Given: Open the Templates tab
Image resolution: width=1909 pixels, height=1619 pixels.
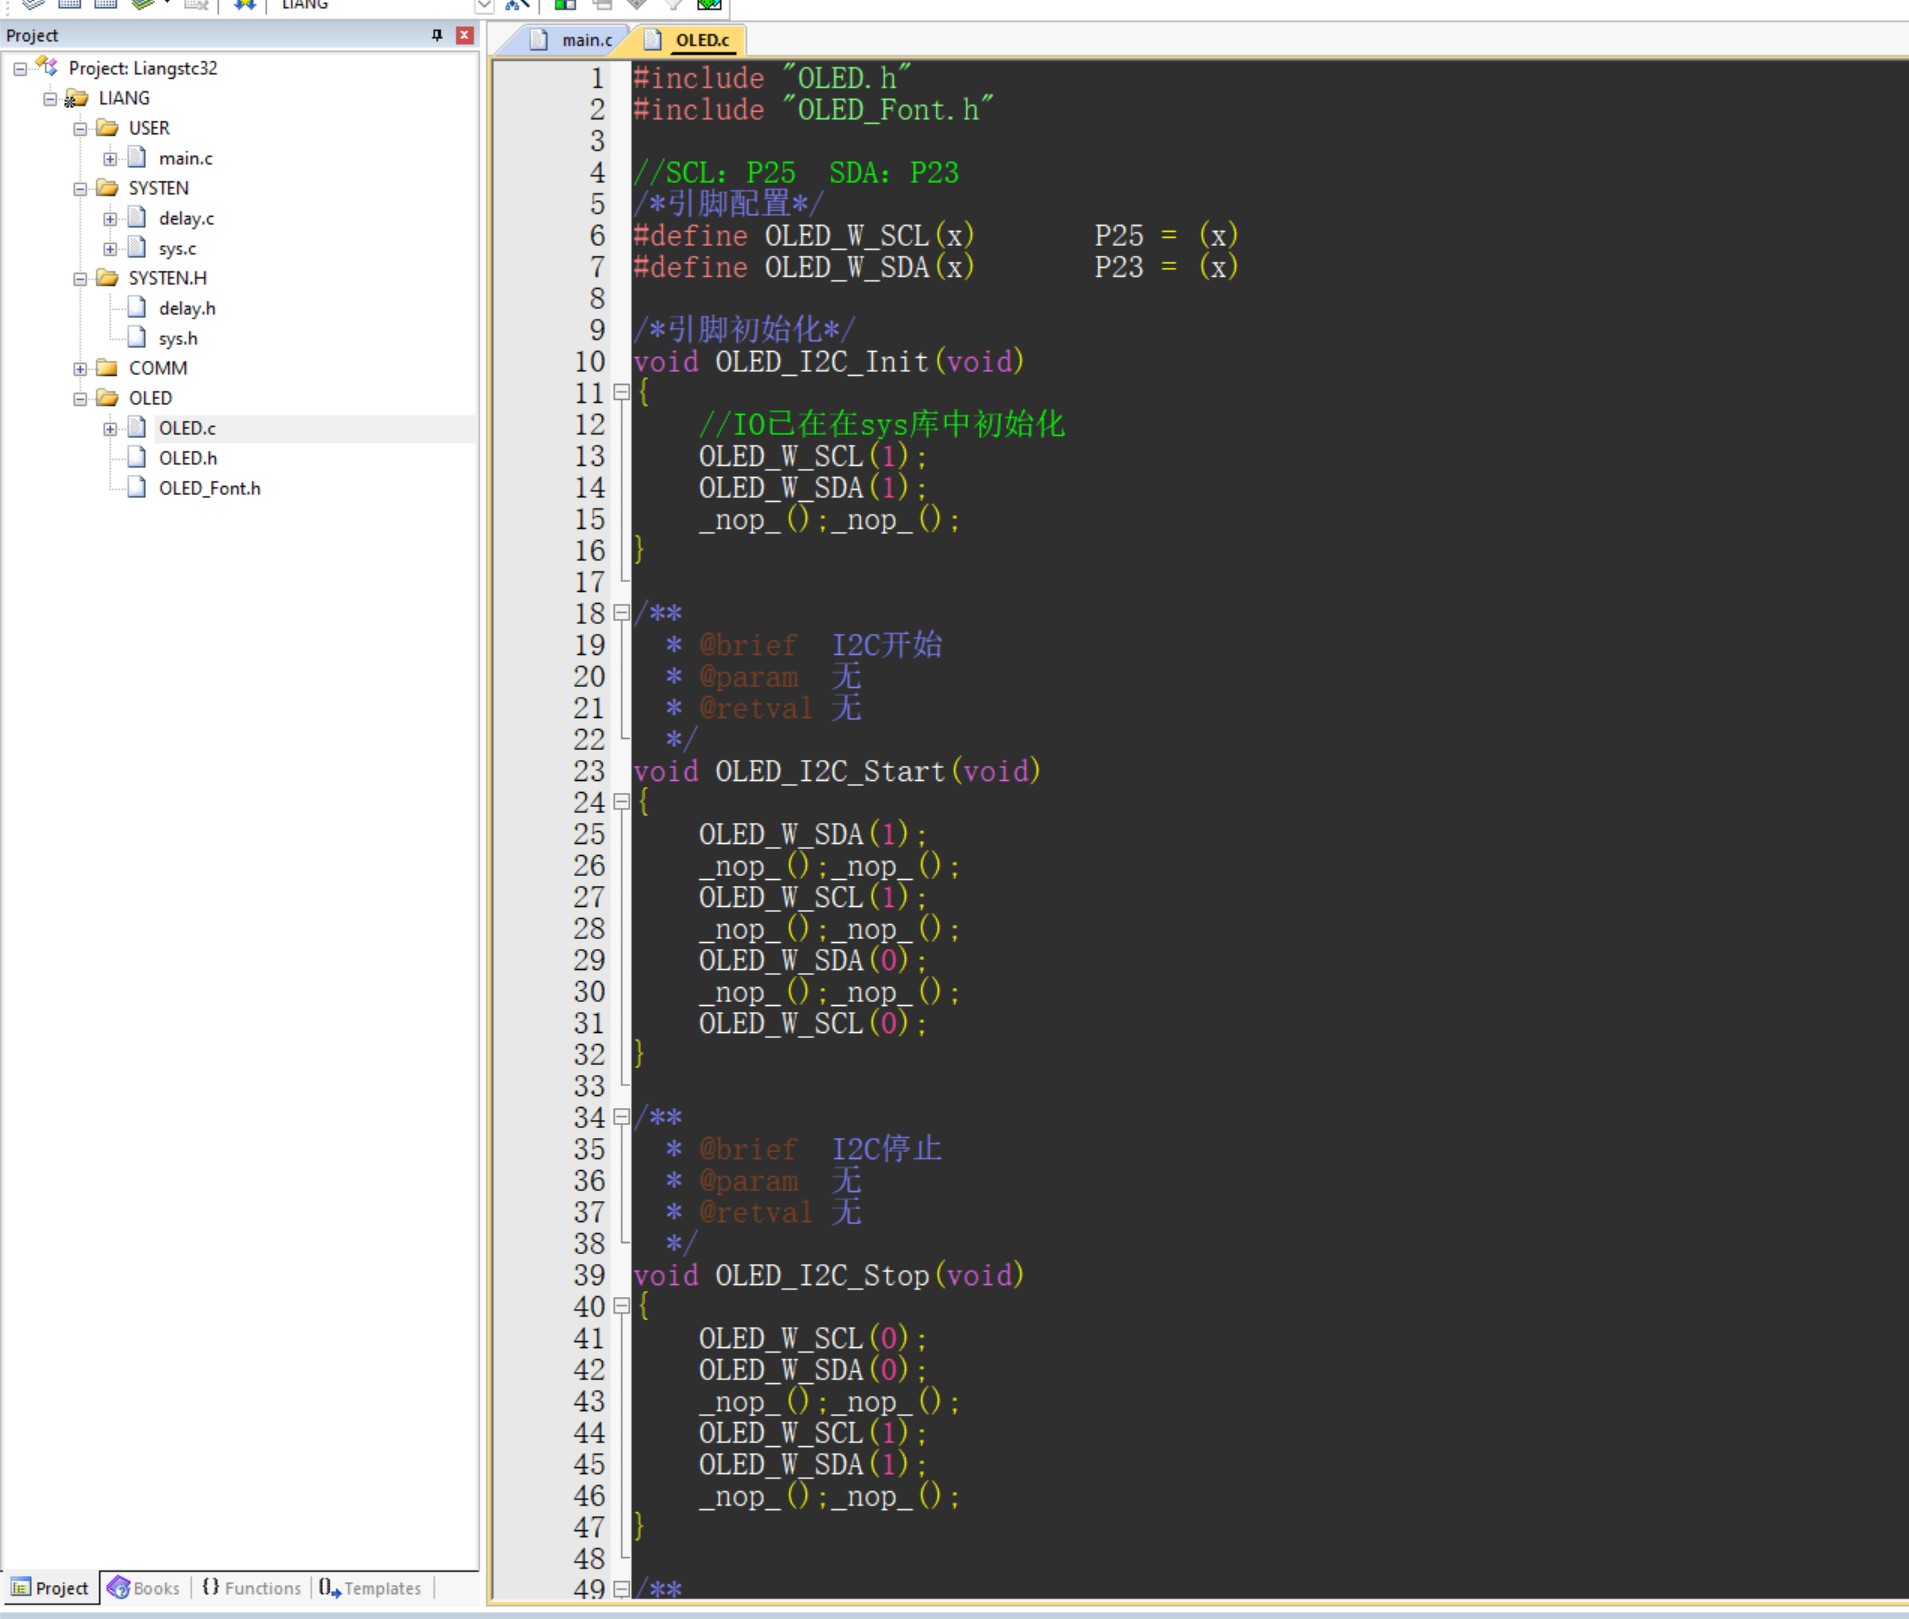Looking at the screenshot, I should (x=370, y=1588).
